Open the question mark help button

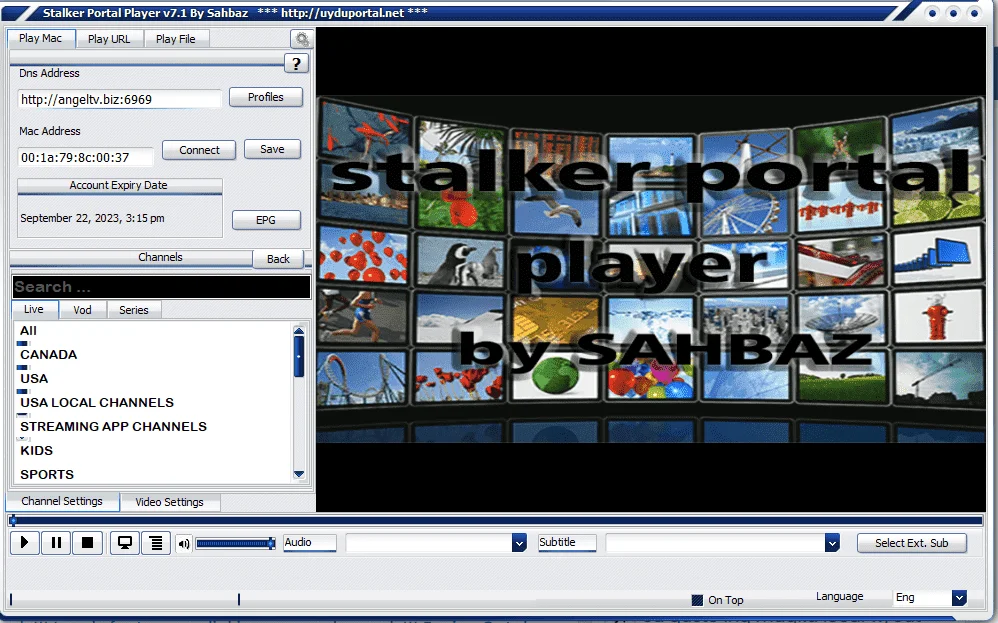(296, 63)
